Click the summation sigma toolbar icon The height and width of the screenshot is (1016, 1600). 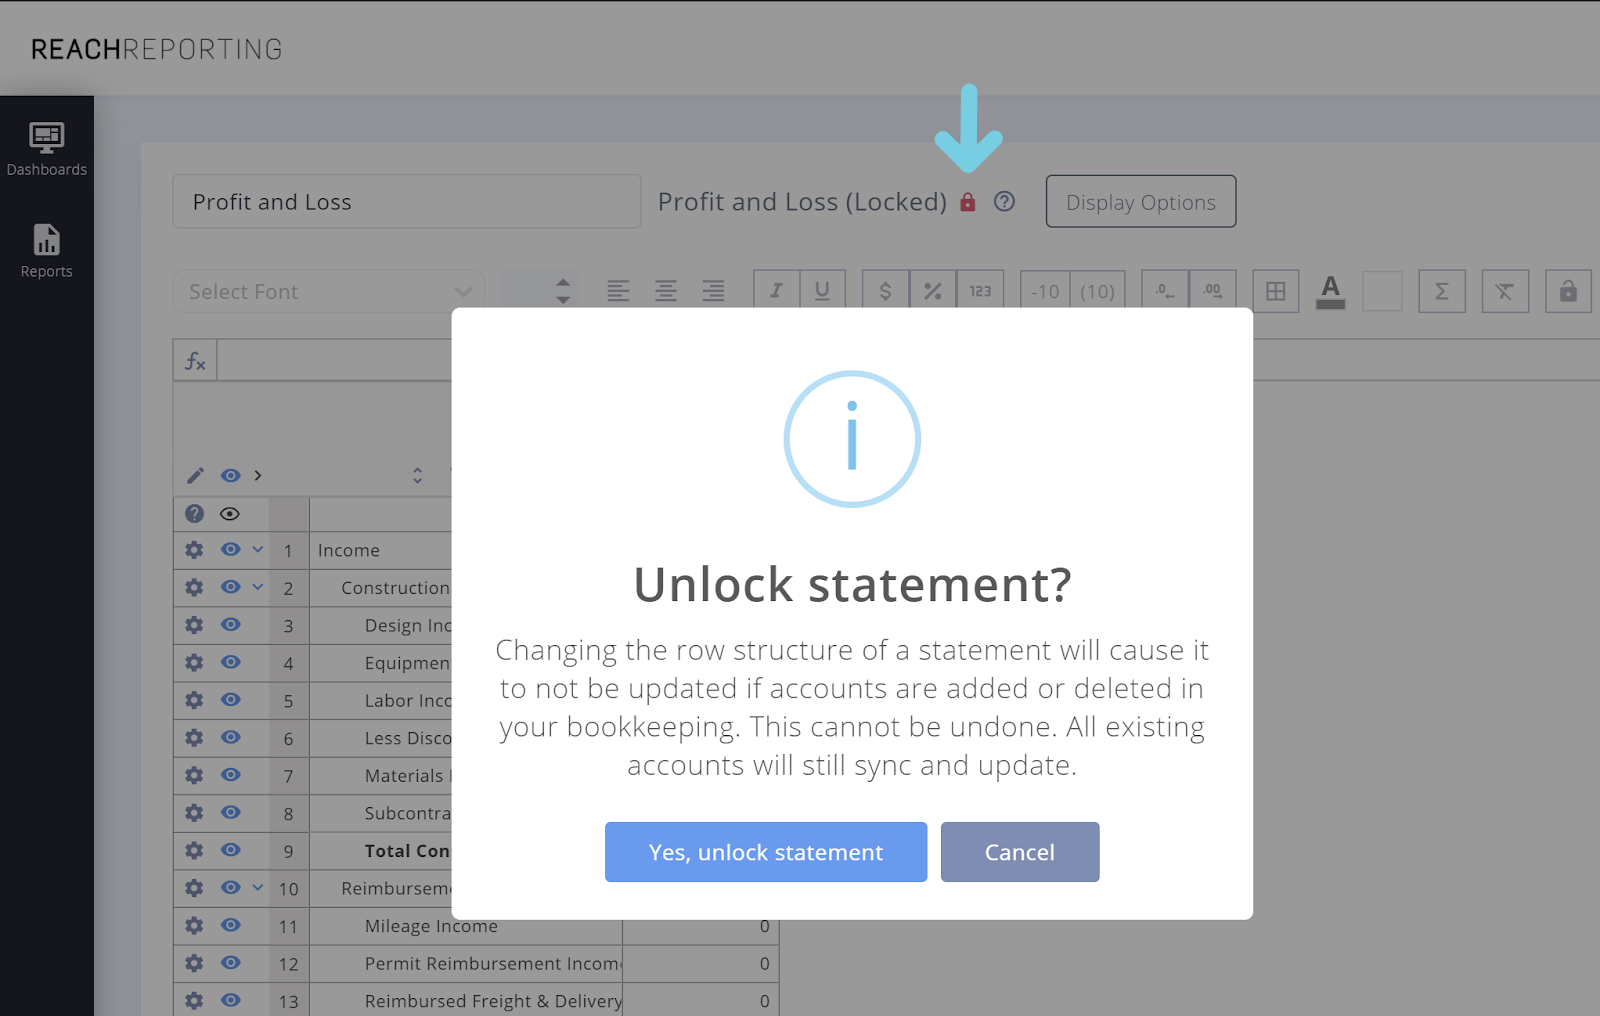tap(1441, 291)
